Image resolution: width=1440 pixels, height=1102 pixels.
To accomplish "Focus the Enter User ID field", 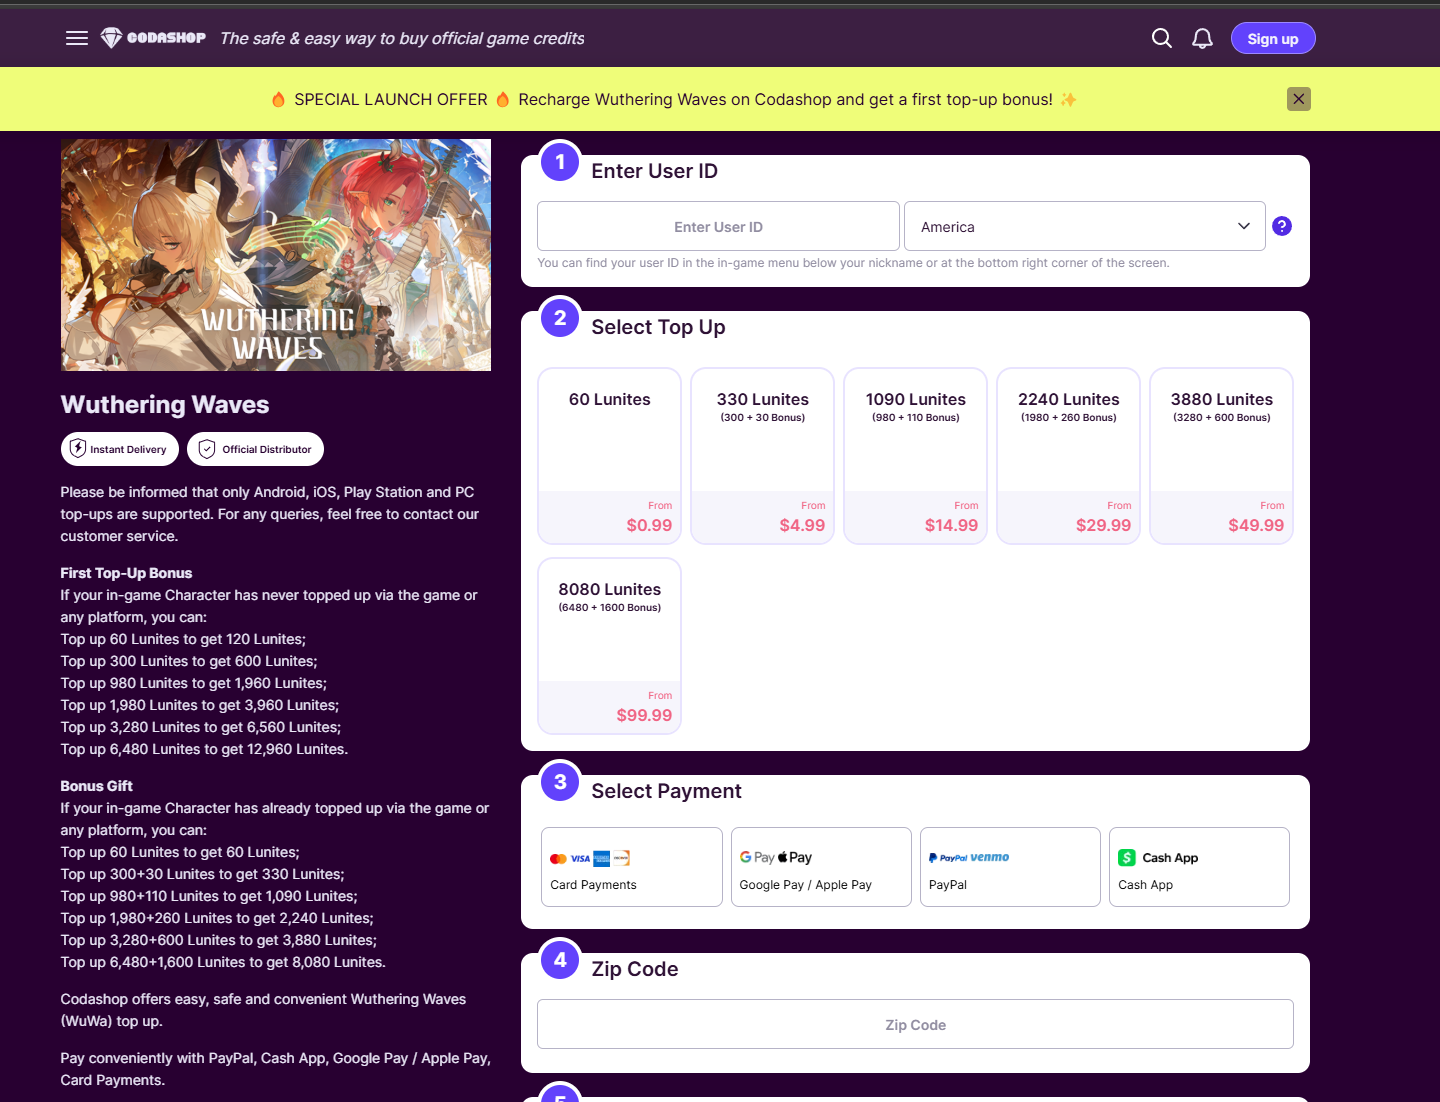I will click(718, 226).
